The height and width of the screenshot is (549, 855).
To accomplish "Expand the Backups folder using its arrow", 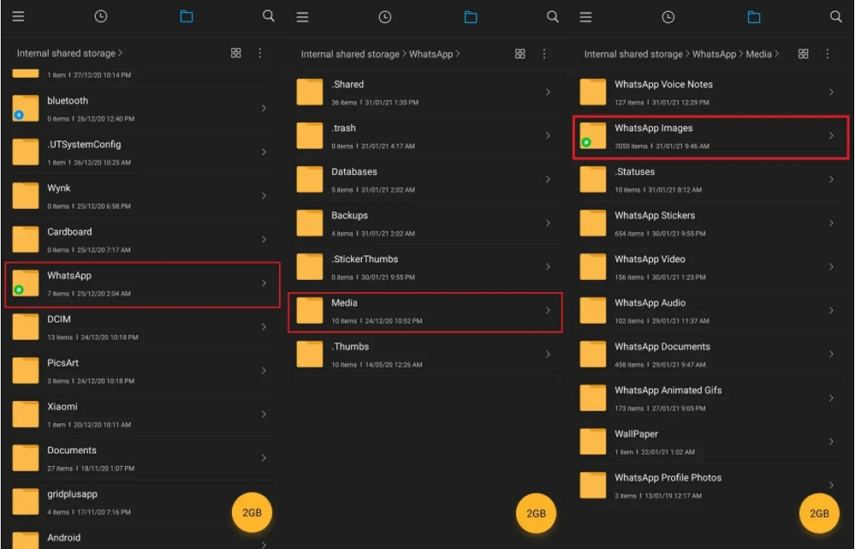I will pos(547,223).
